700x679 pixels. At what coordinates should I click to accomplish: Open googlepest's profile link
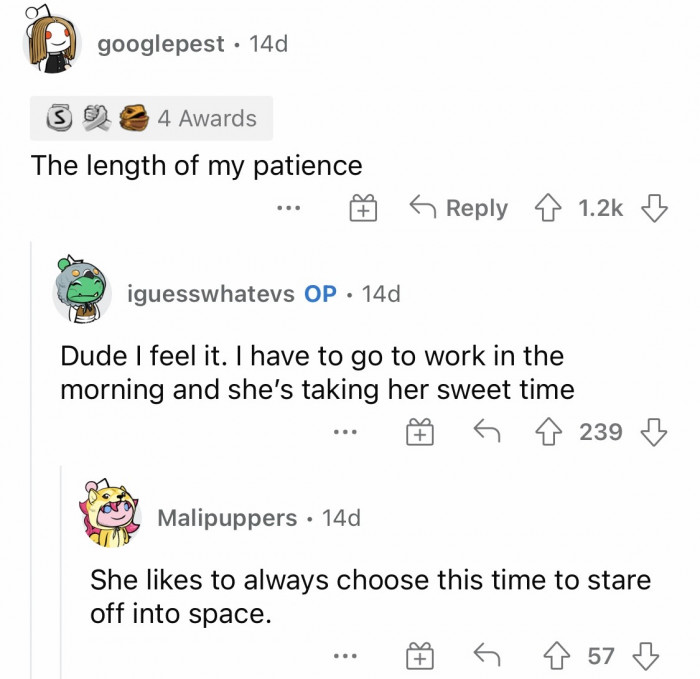click(161, 45)
